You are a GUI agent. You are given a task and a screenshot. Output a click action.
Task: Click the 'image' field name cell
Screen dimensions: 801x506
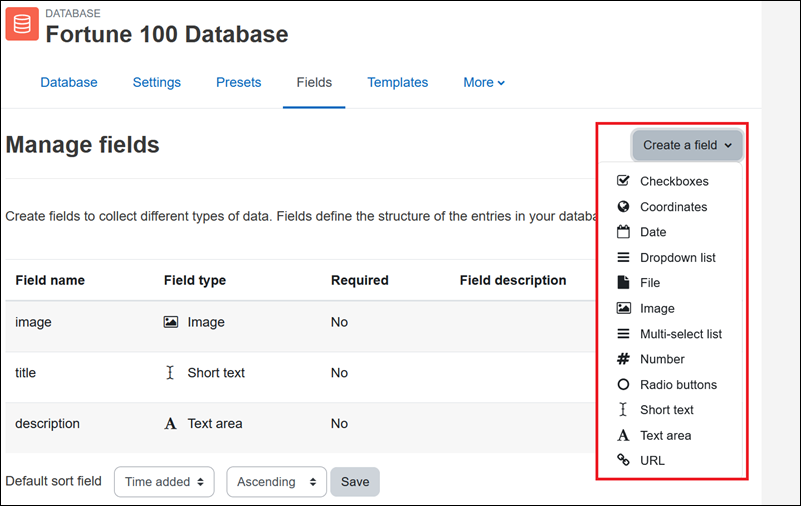pos(33,322)
